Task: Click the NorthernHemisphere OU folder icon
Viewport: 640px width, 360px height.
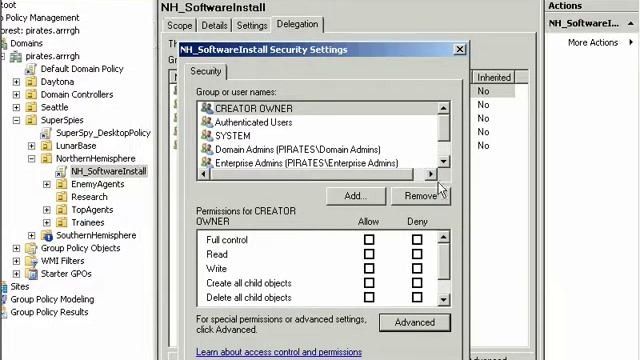Action: [47, 158]
